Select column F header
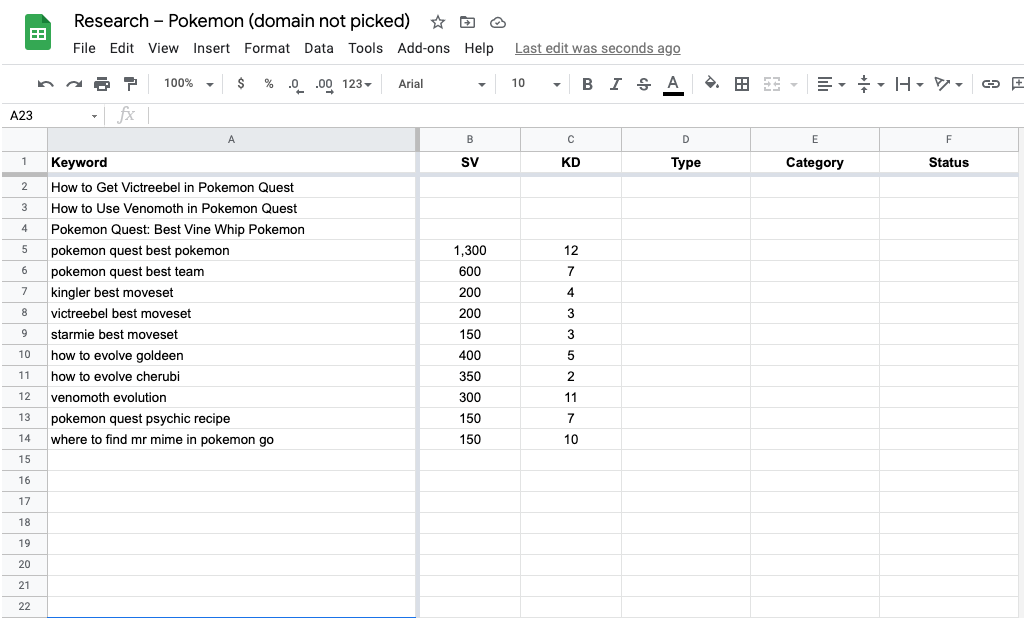The height and width of the screenshot is (618, 1024). [949, 139]
